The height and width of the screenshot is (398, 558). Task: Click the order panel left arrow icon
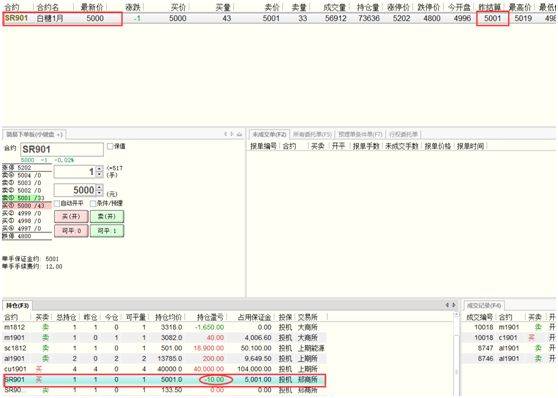(226, 134)
